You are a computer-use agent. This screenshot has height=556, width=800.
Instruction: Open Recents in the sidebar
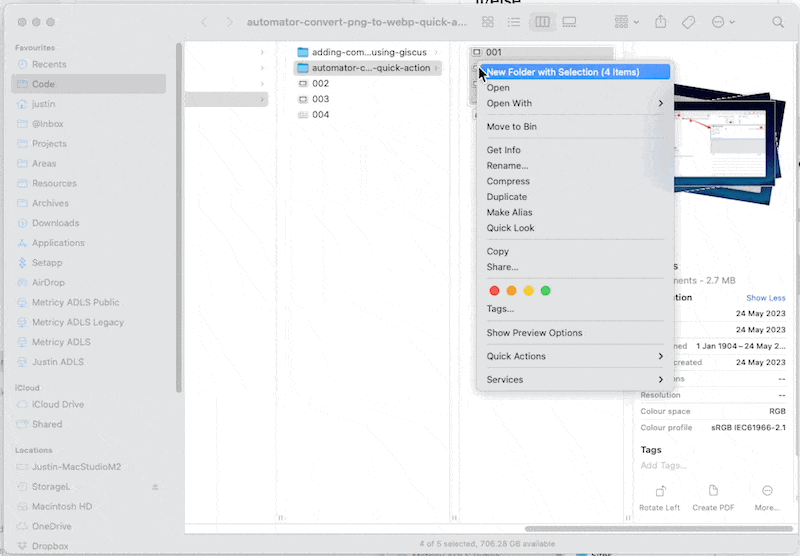(x=89, y=64)
